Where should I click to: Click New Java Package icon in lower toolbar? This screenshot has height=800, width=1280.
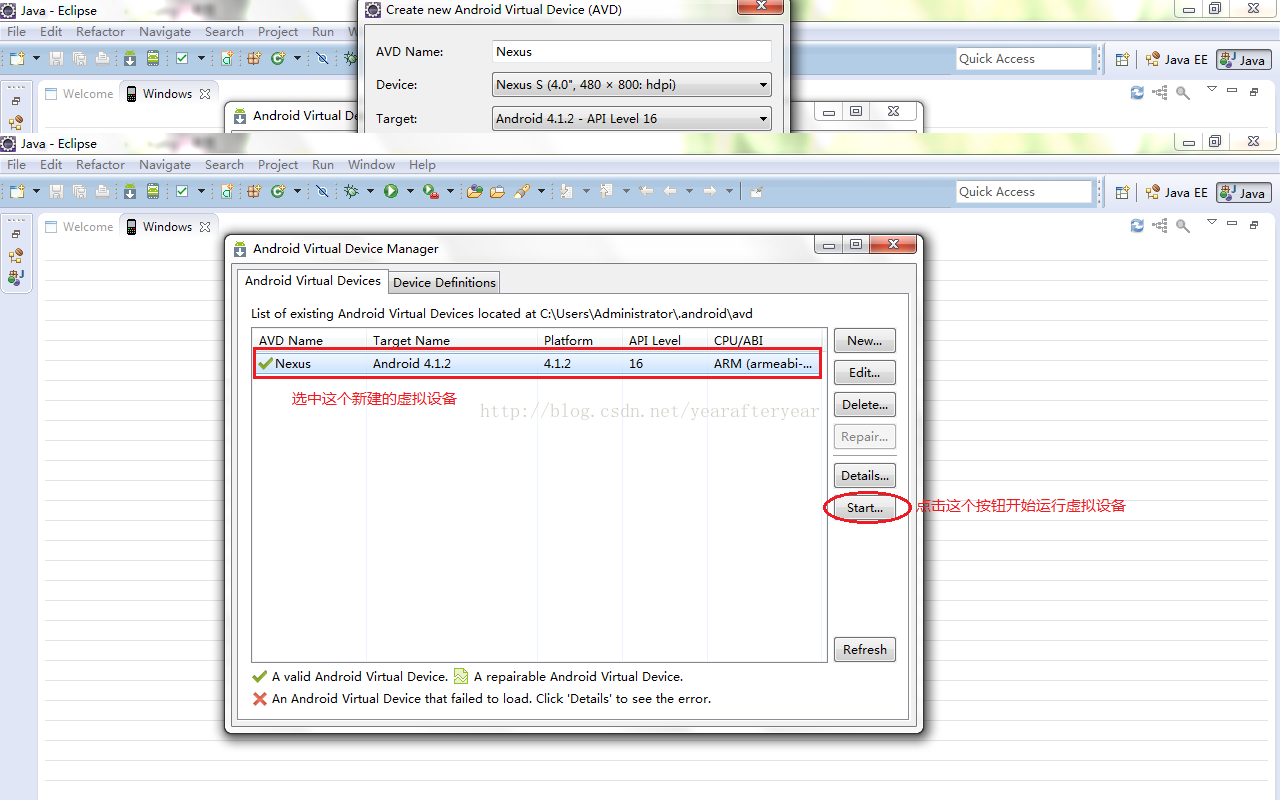tap(254, 191)
